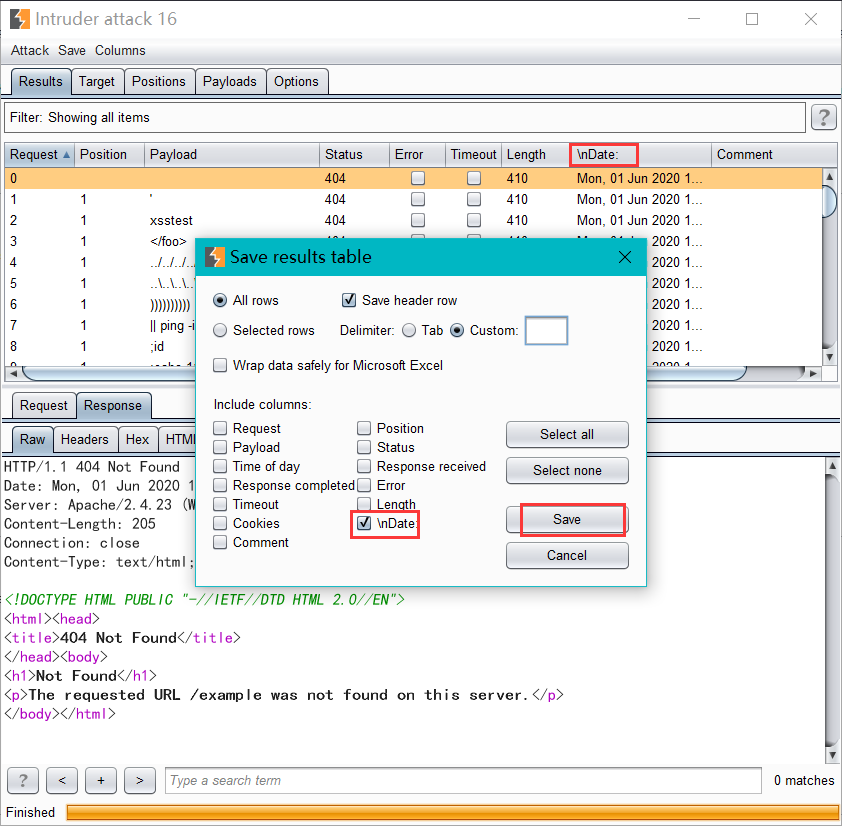Image resolution: width=842 pixels, height=826 pixels.
Task: Switch to the Target tab
Action: tap(97, 82)
